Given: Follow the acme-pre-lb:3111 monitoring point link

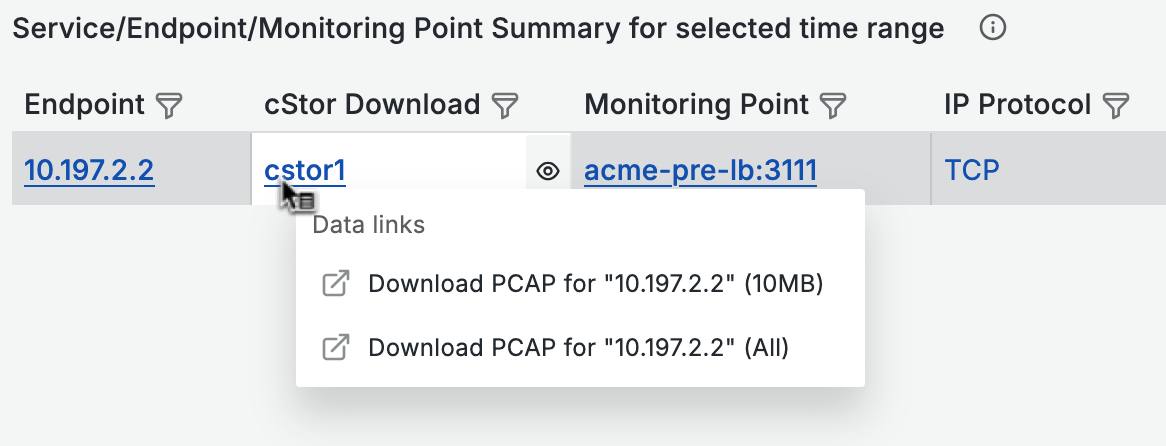Looking at the screenshot, I should coord(700,171).
